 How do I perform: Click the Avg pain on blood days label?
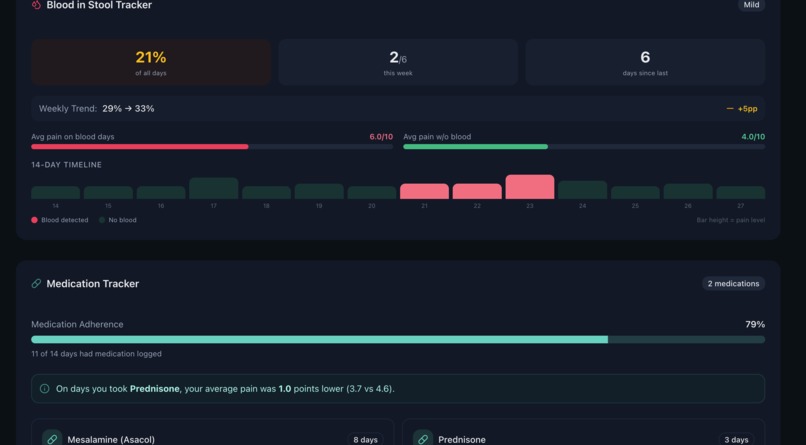click(72, 137)
